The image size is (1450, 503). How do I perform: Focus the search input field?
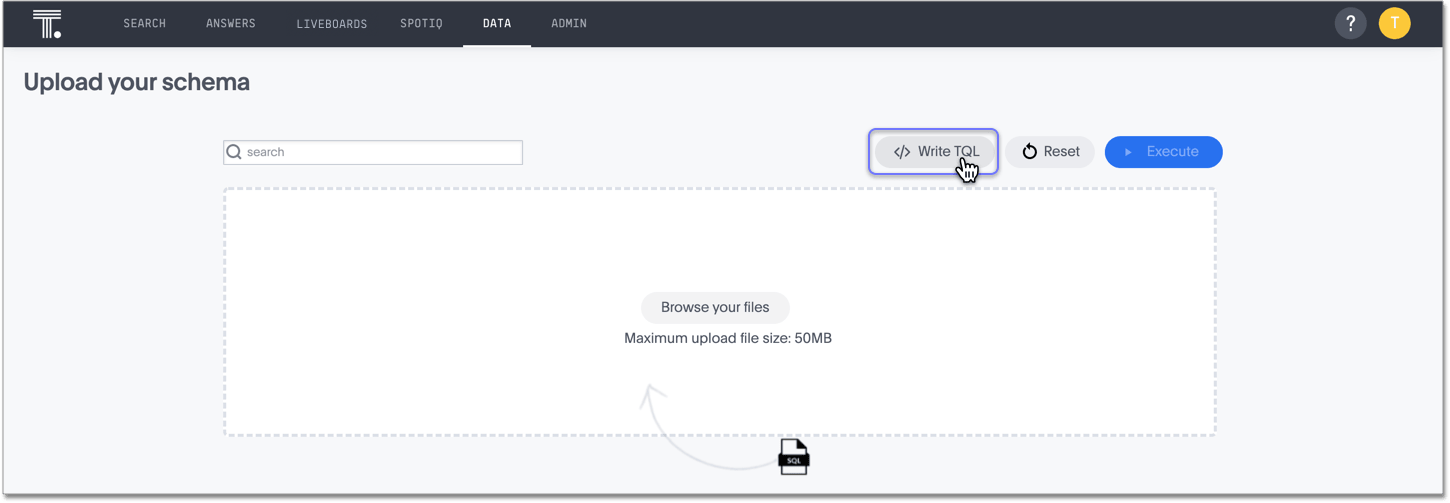[x=380, y=152]
